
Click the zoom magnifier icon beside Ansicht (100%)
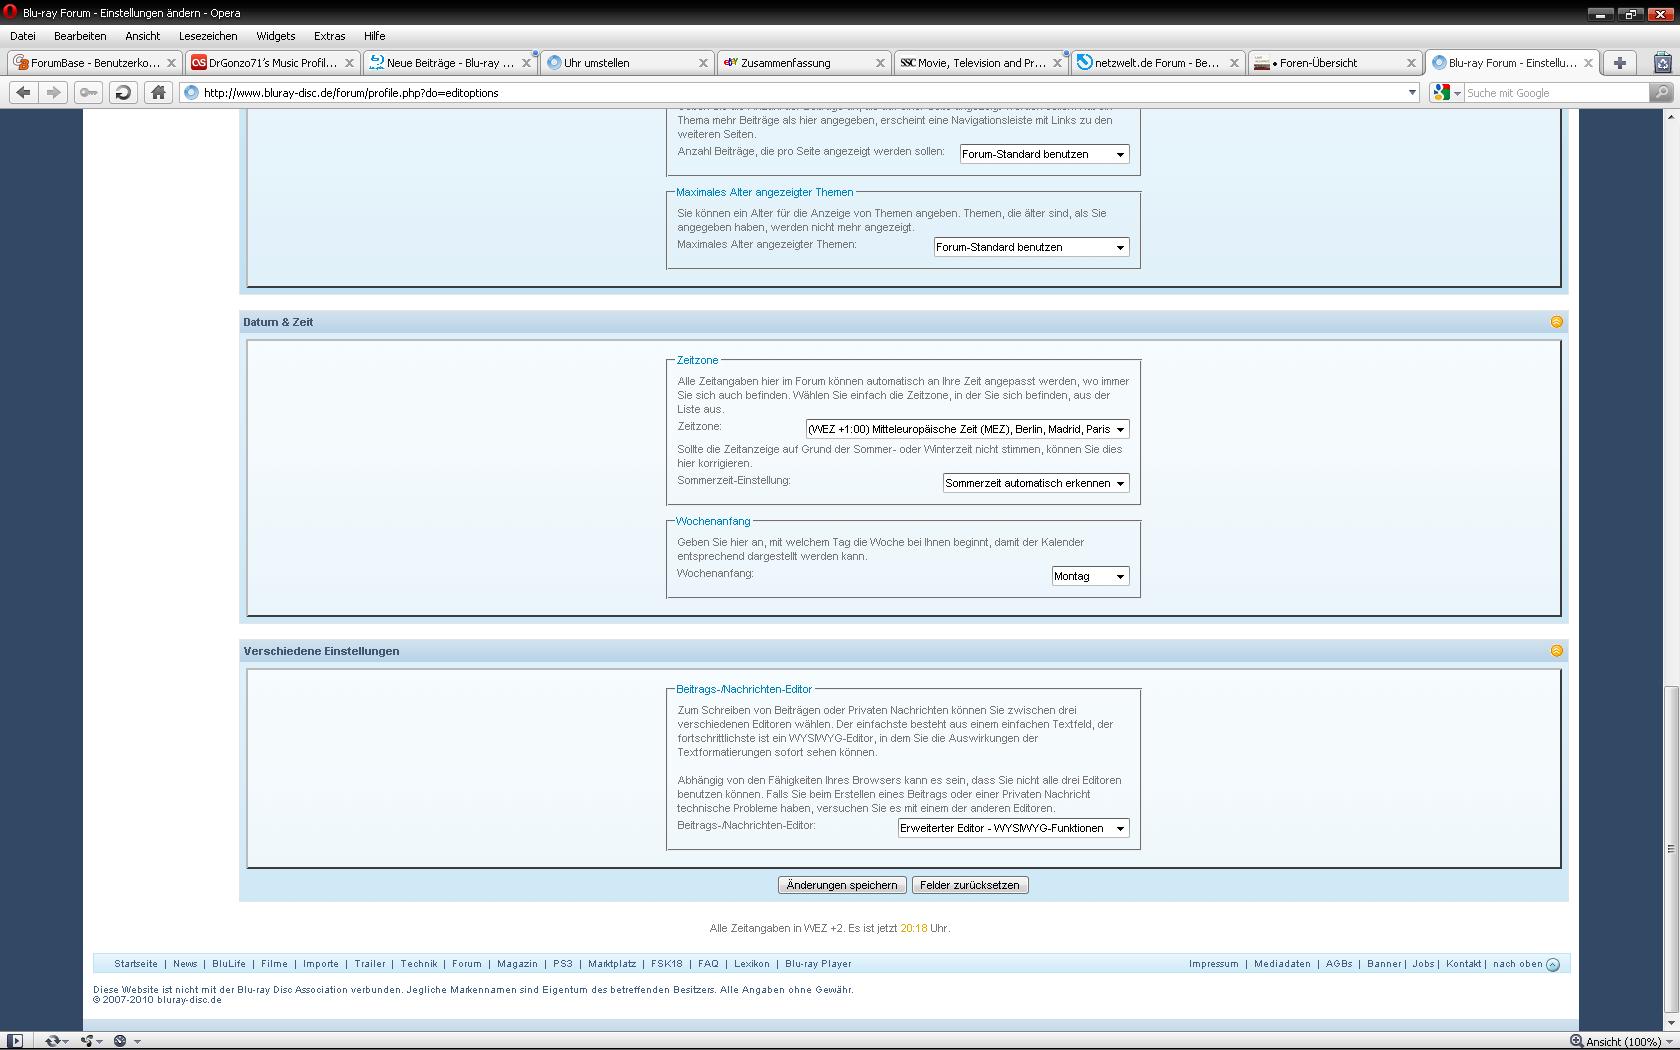(1576, 1041)
